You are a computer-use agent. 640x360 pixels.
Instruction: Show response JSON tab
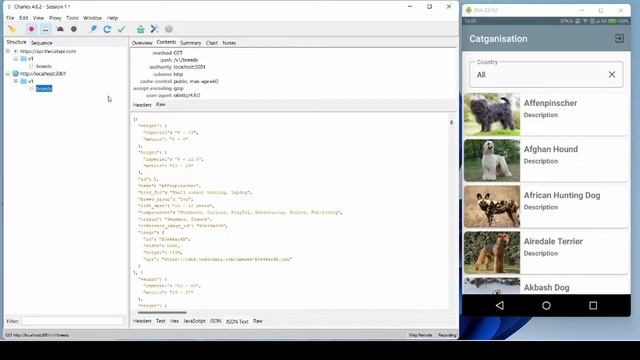pyautogui.click(x=216, y=321)
